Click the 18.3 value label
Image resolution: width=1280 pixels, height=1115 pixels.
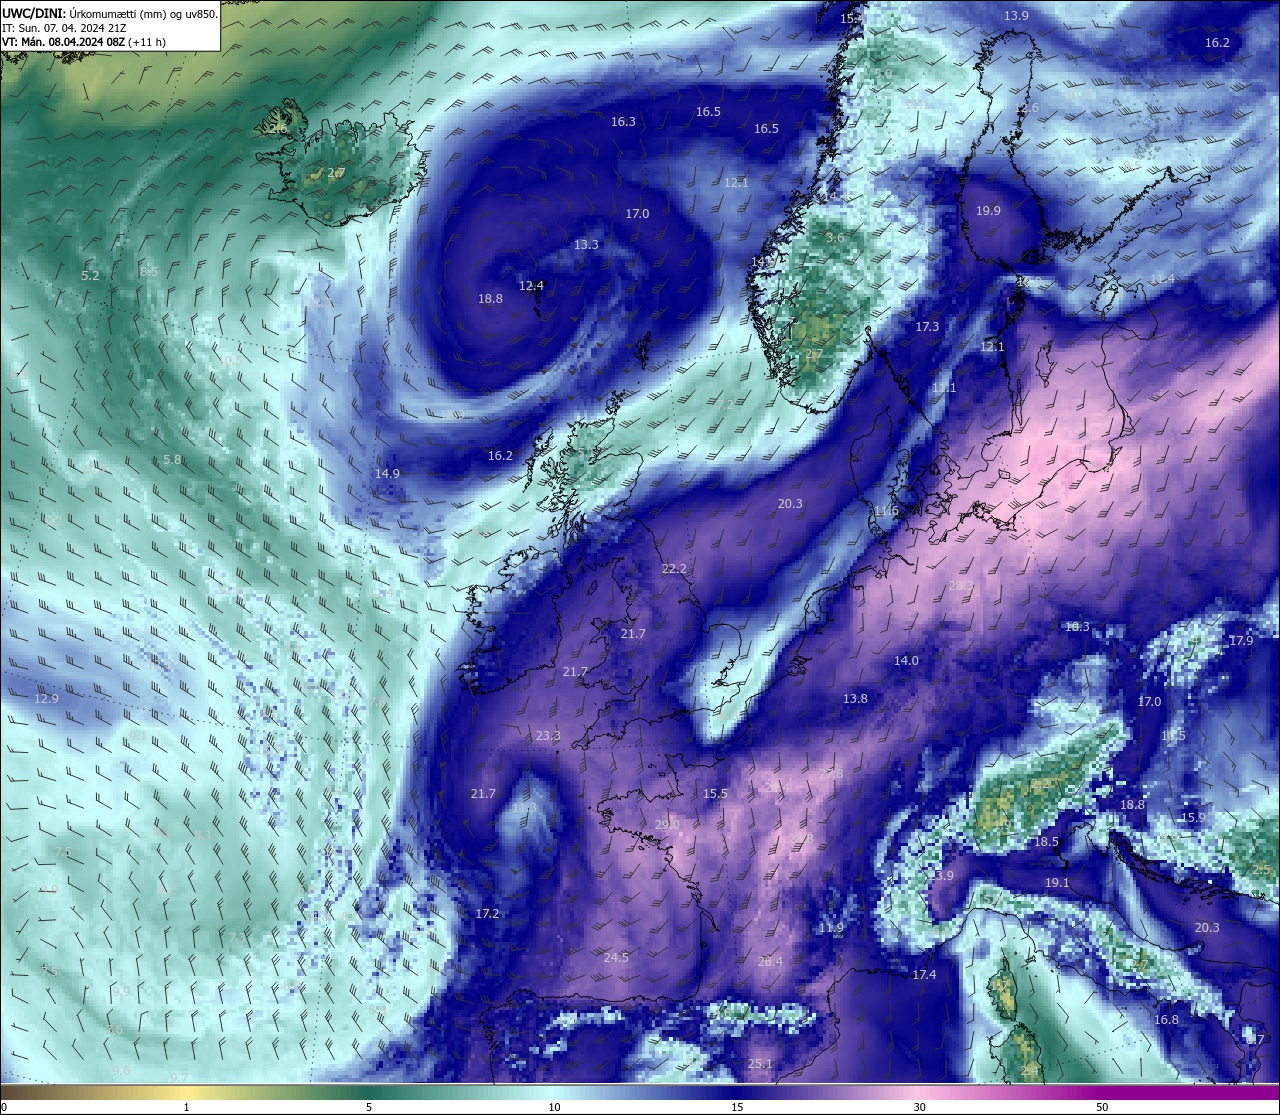pos(1077,626)
